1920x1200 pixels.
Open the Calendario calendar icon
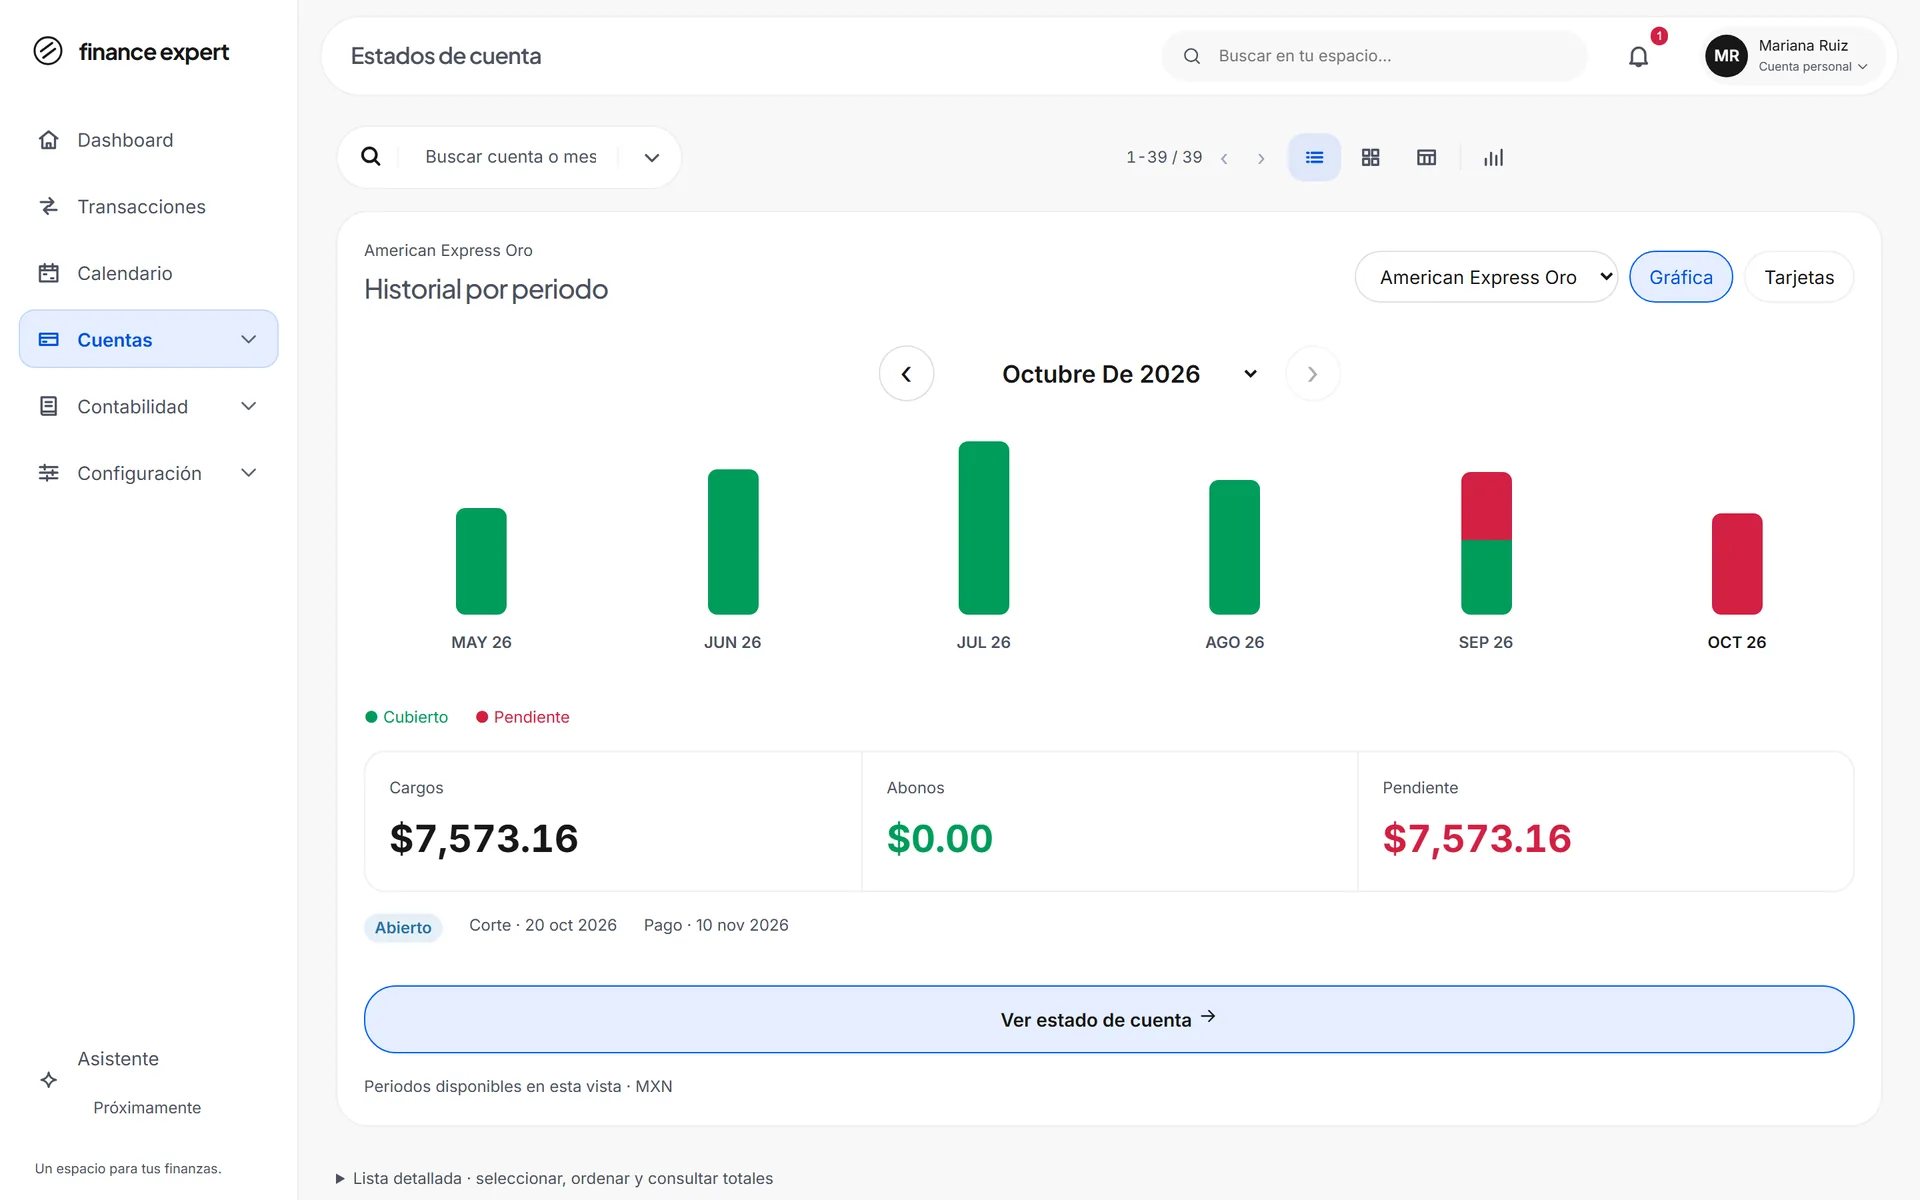click(x=48, y=273)
